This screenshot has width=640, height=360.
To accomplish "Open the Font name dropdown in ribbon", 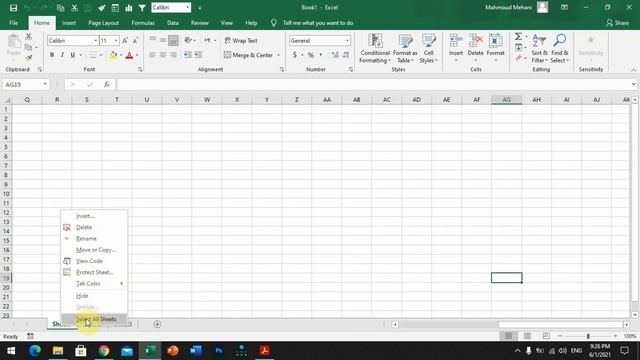I will click(96, 40).
